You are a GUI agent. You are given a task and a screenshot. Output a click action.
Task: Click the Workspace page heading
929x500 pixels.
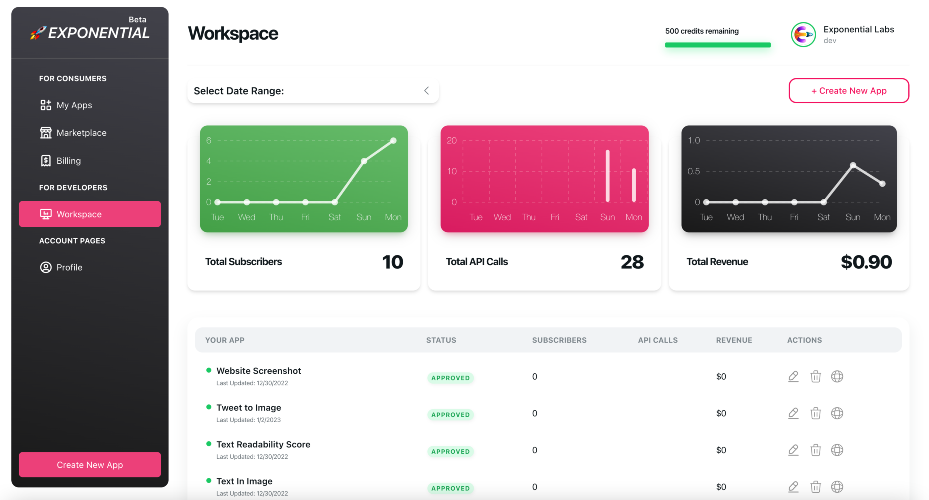point(233,34)
